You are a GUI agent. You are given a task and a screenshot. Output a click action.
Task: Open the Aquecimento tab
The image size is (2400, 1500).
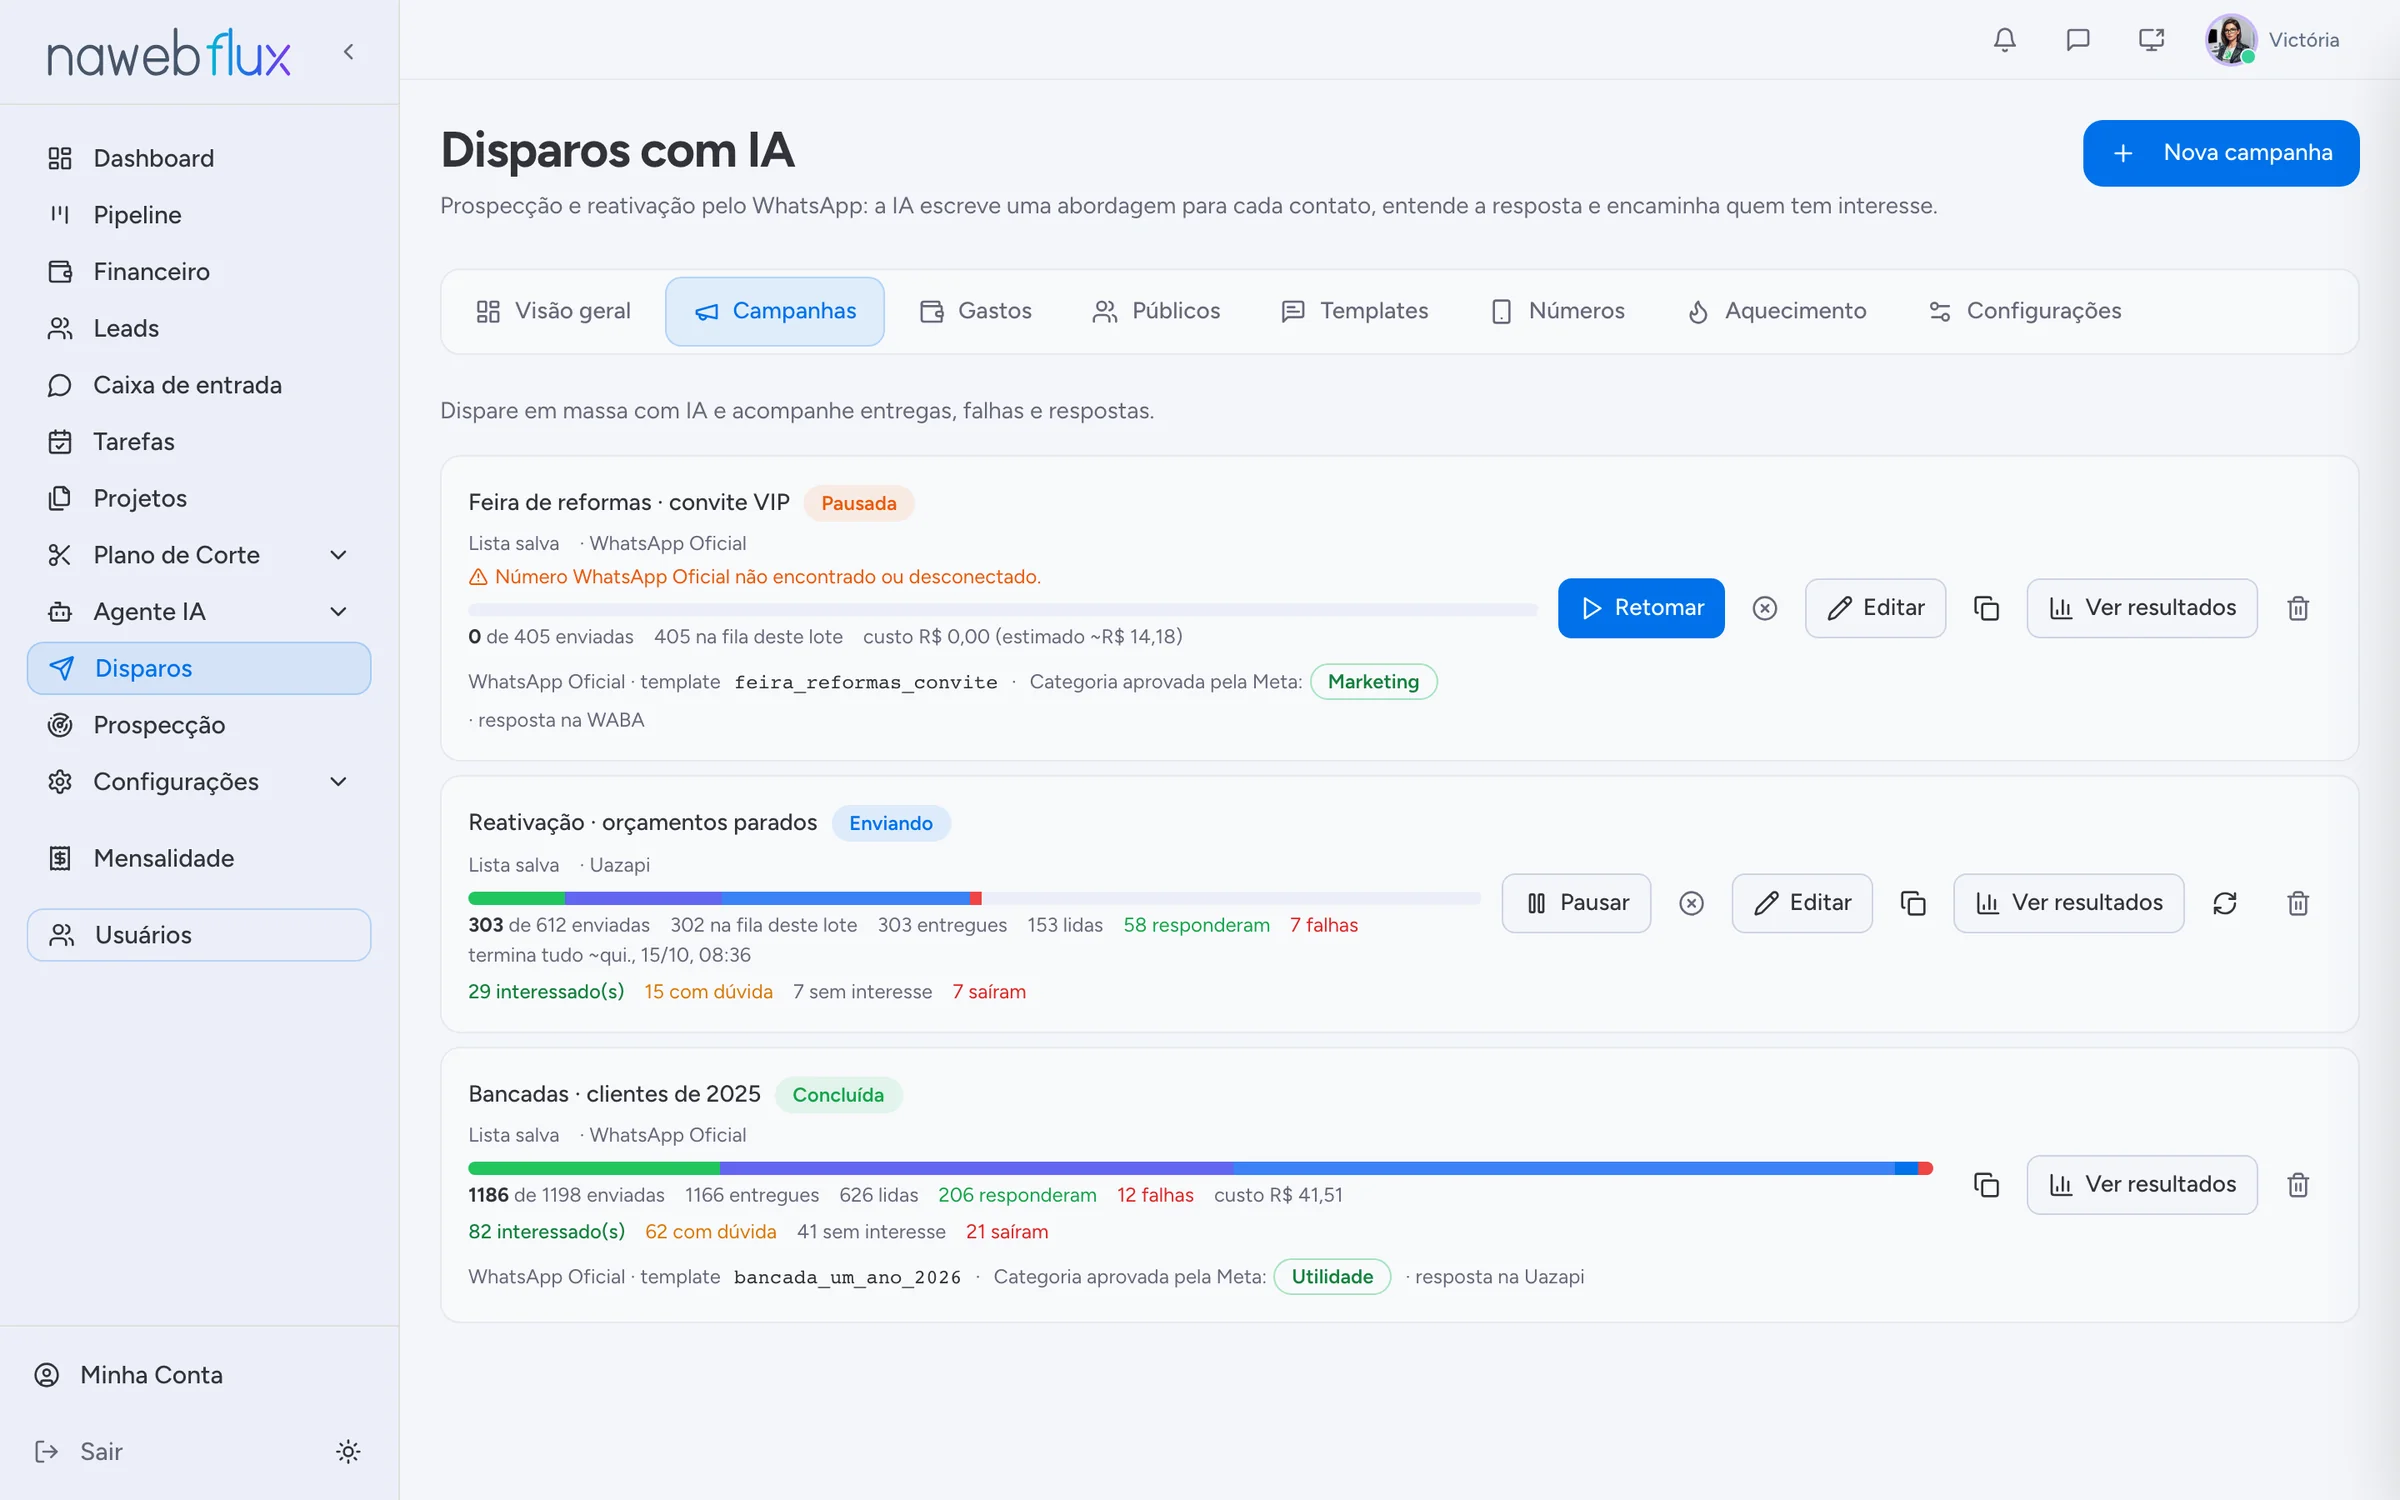point(1776,311)
